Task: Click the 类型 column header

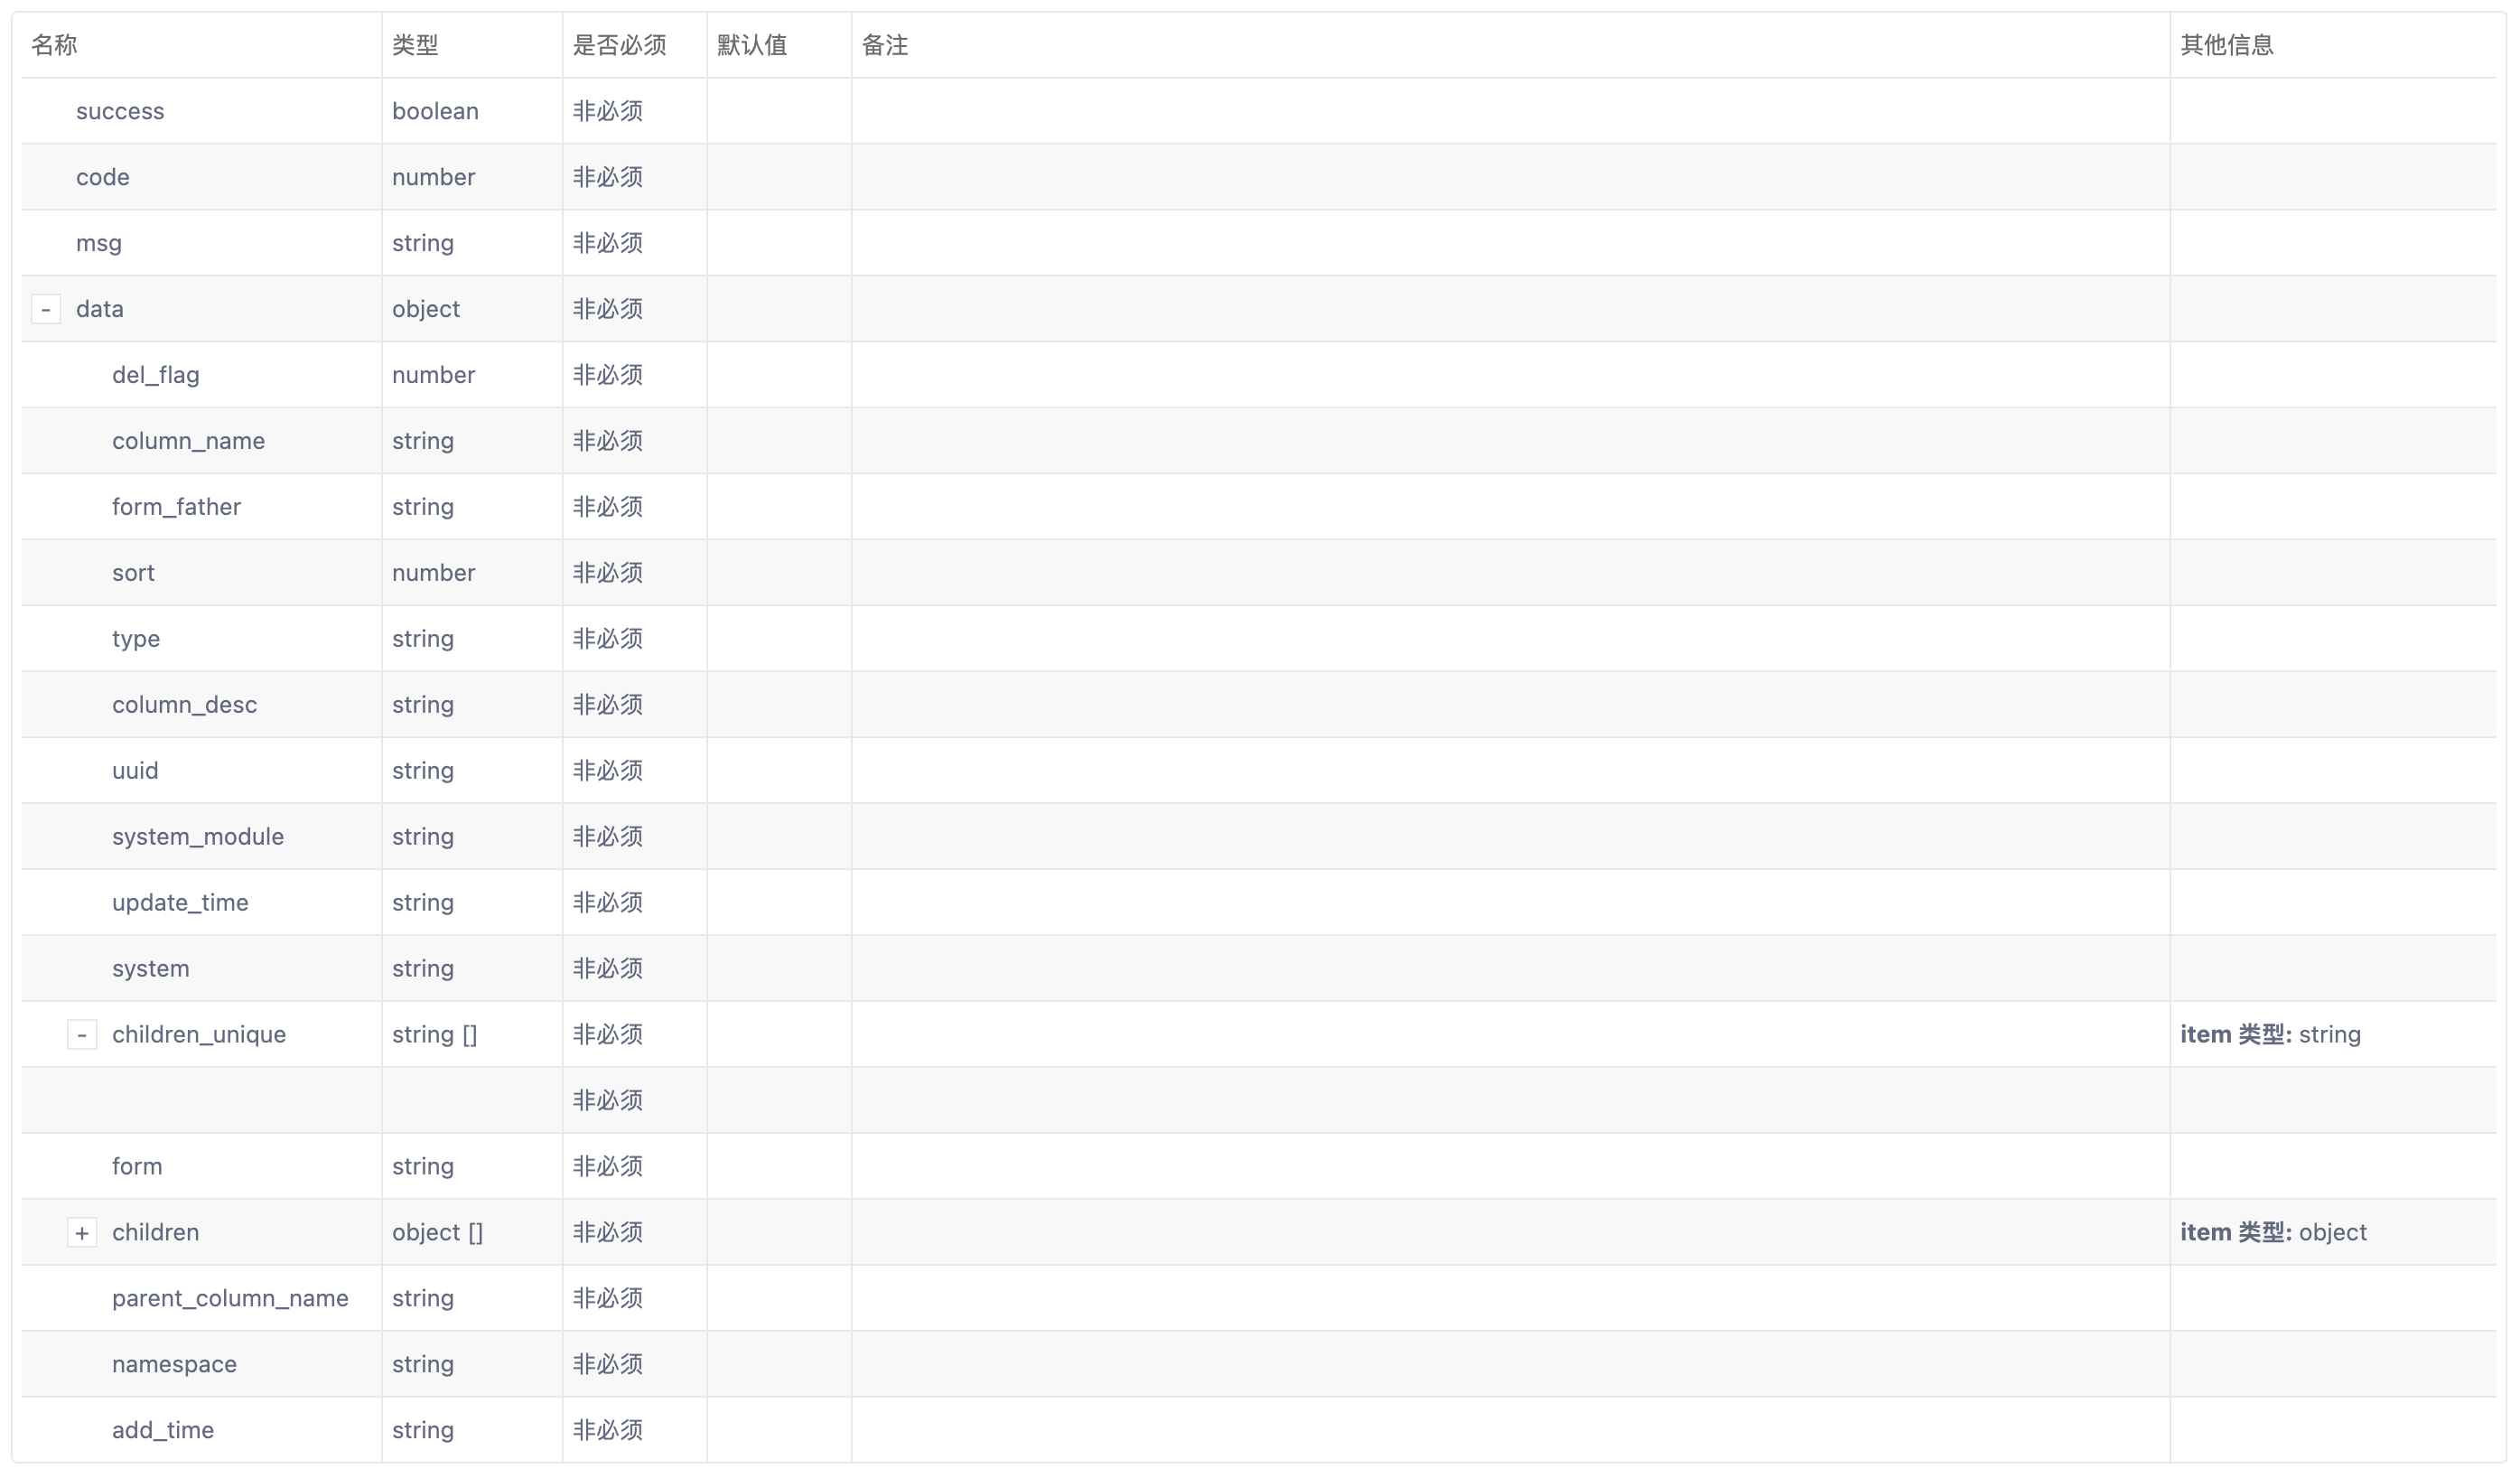Action: tap(415, 45)
